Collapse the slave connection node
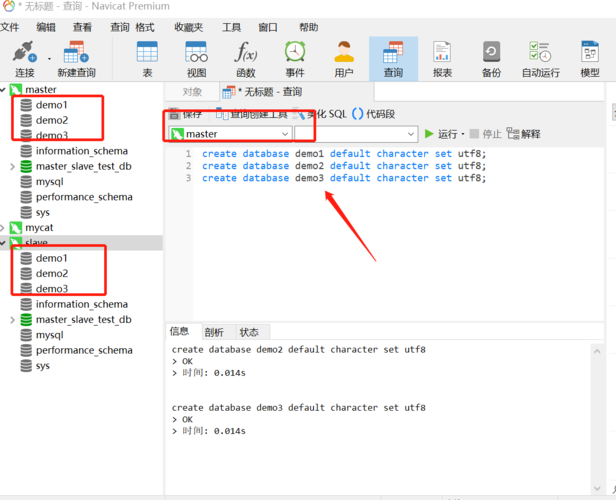This screenshot has height=500, width=616. [x=3, y=243]
